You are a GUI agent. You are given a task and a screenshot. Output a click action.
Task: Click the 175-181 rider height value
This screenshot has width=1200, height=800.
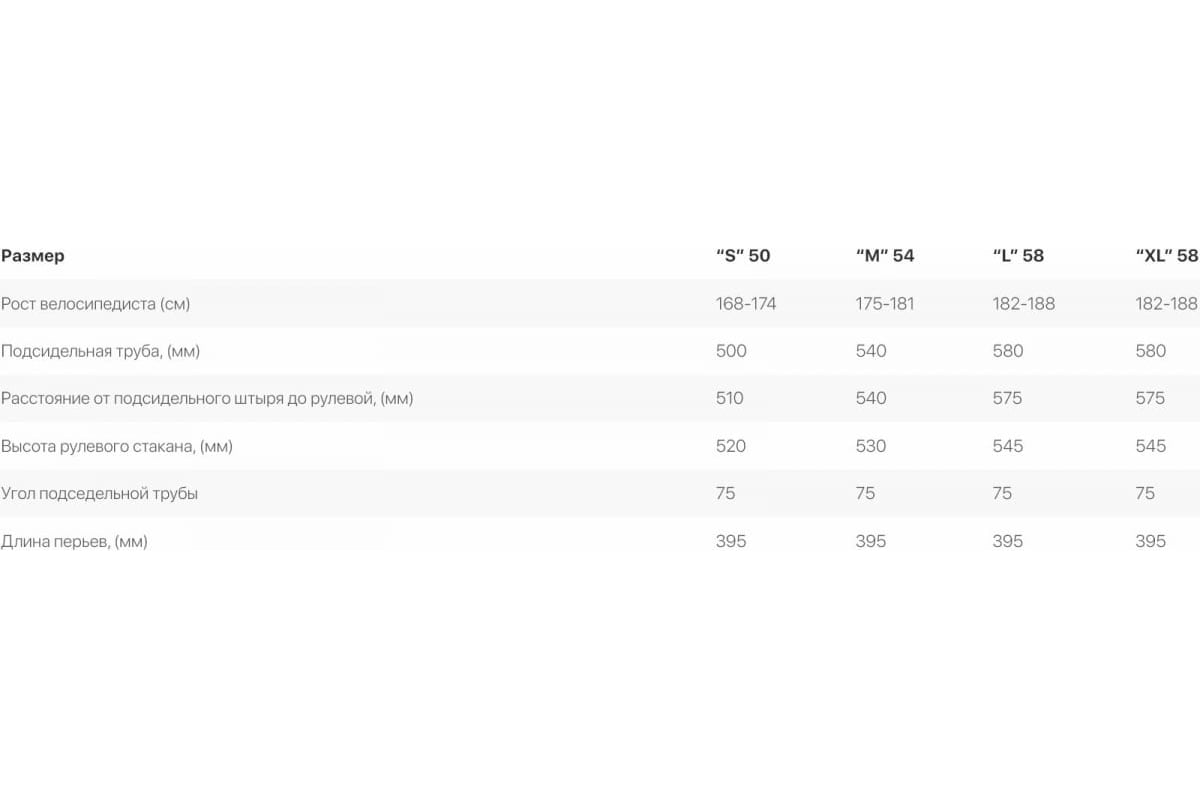[885, 304]
